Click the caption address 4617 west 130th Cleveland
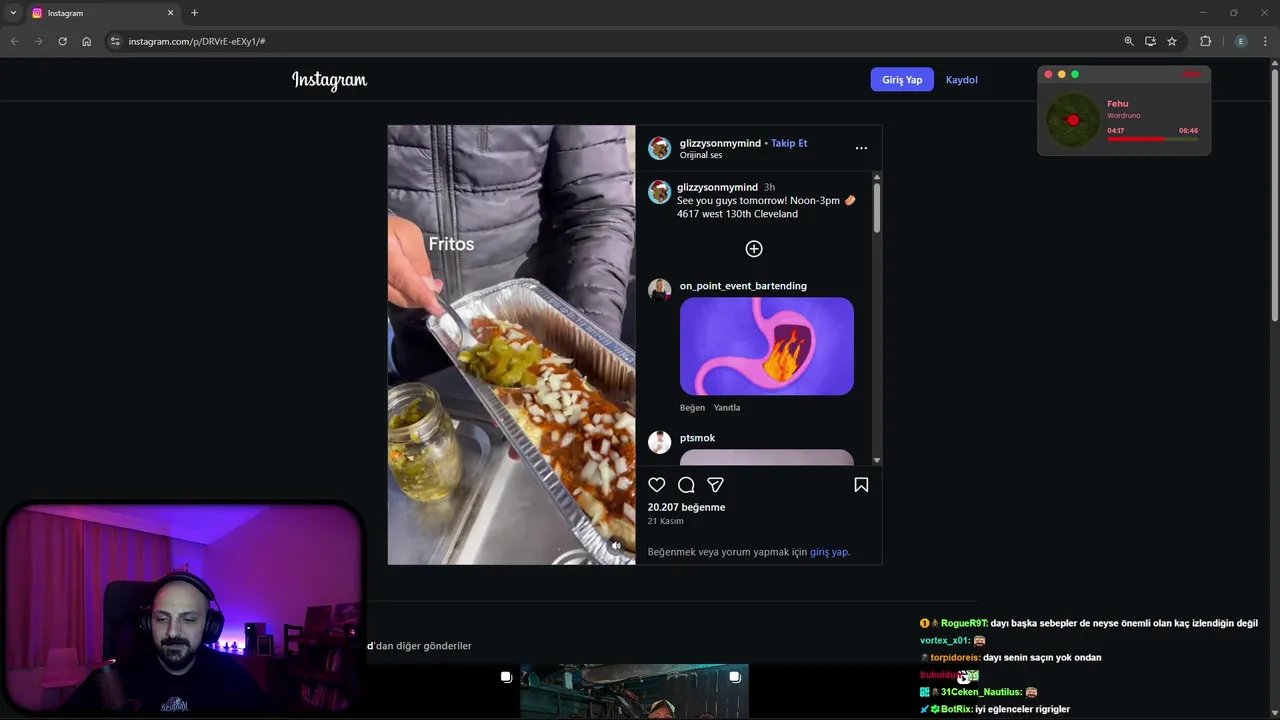 coord(737,214)
